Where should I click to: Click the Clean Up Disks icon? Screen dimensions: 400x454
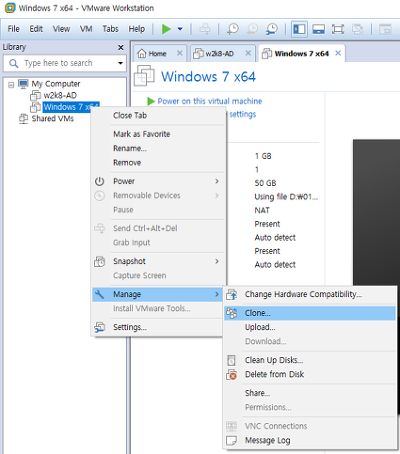[231, 360]
